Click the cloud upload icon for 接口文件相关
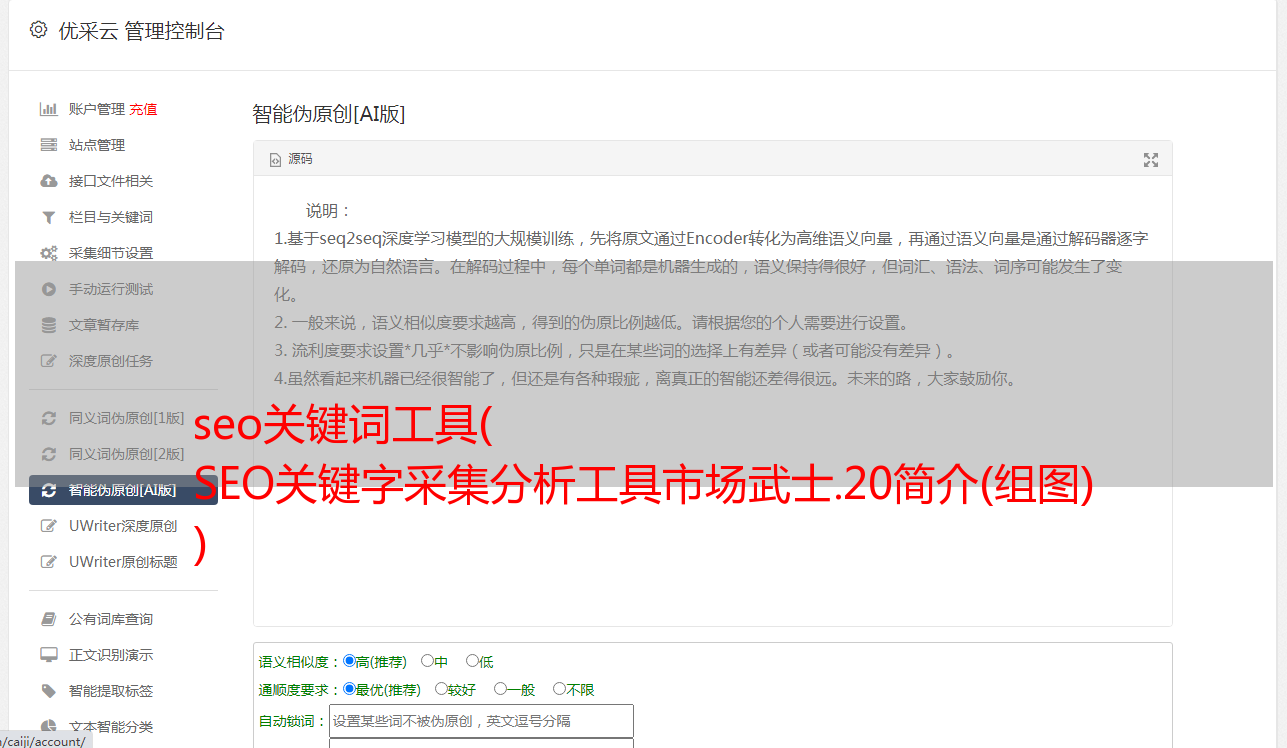Viewport: 1287px width, 748px height. tap(48, 181)
